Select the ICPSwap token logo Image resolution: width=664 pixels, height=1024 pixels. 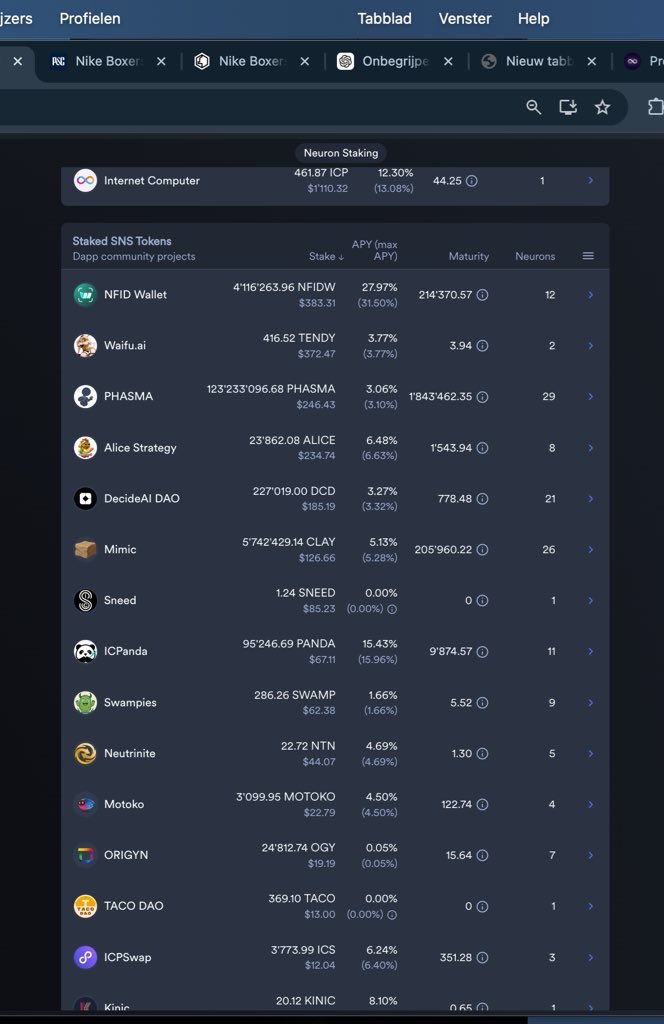(x=85, y=957)
